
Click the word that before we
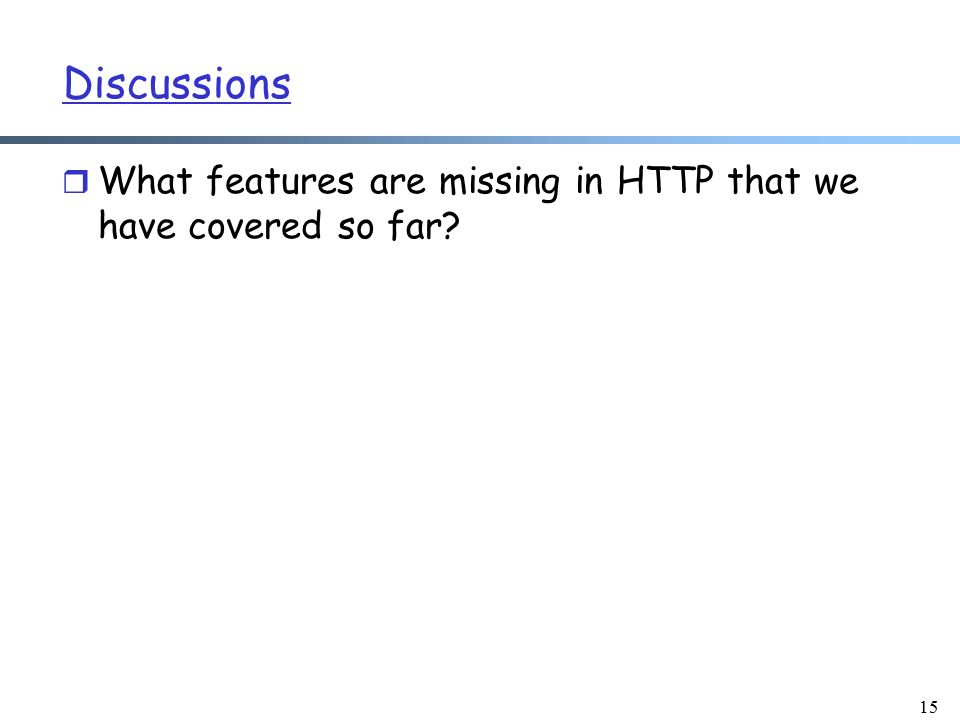click(763, 181)
